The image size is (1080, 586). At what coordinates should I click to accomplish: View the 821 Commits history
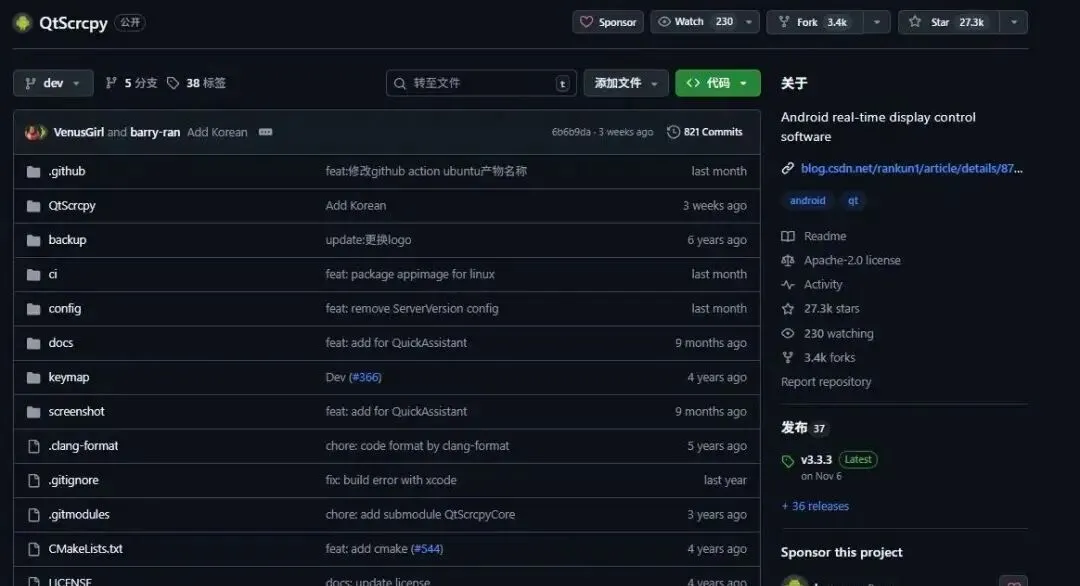click(705, 132)
